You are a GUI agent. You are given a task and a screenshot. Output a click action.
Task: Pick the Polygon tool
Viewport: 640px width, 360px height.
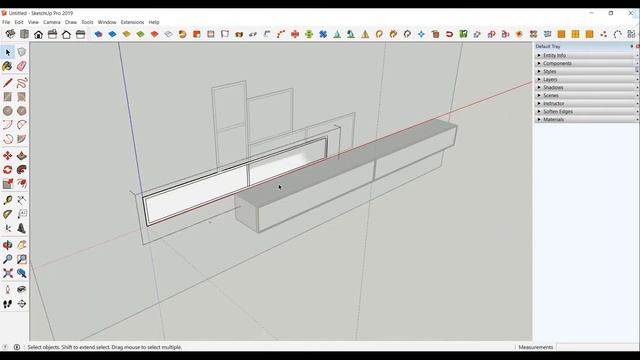pos(22,111)
